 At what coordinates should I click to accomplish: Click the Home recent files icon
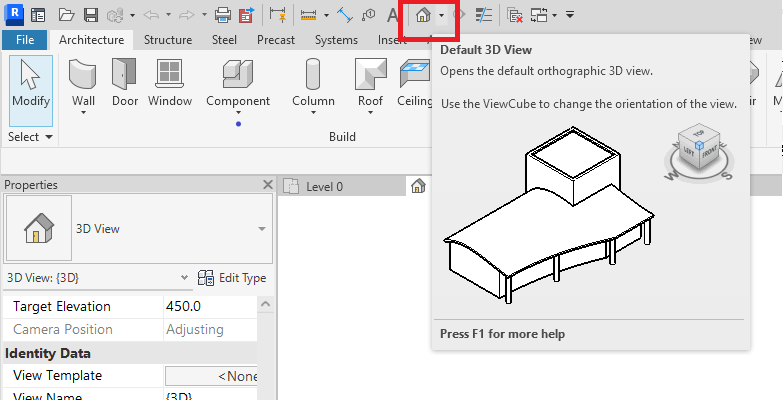(38, 15)
